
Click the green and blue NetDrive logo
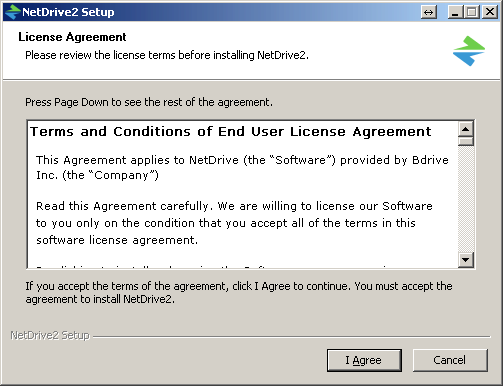[x=469, y=51]
